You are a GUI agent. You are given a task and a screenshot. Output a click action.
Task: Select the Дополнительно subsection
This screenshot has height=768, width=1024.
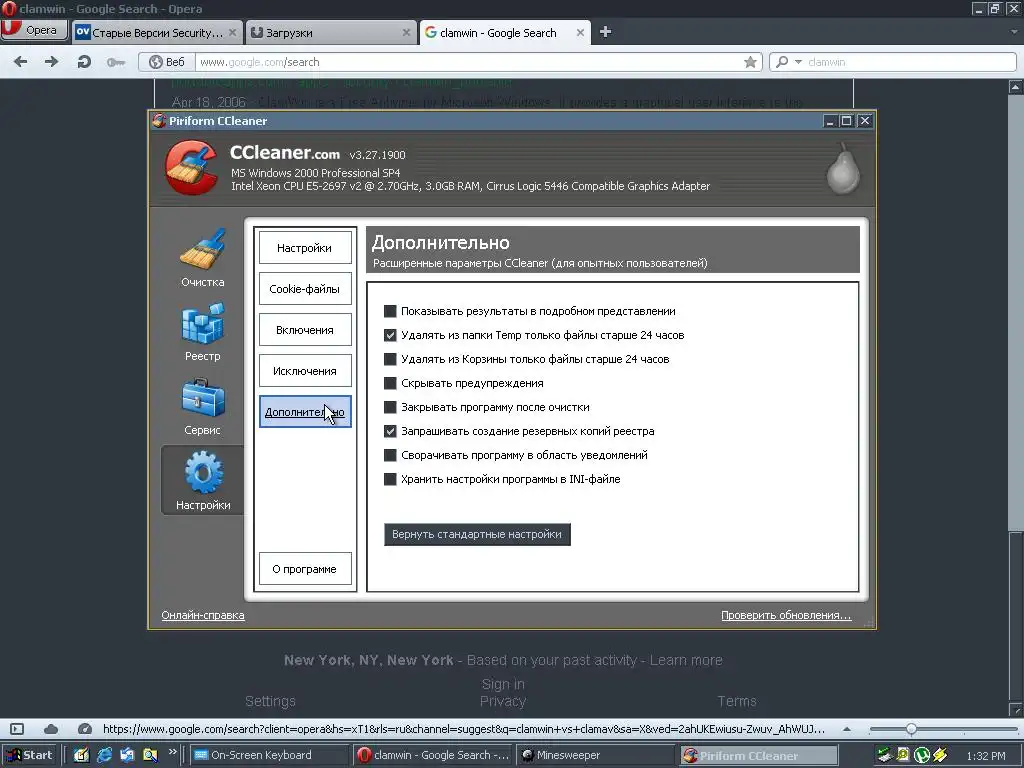point(305,412)
